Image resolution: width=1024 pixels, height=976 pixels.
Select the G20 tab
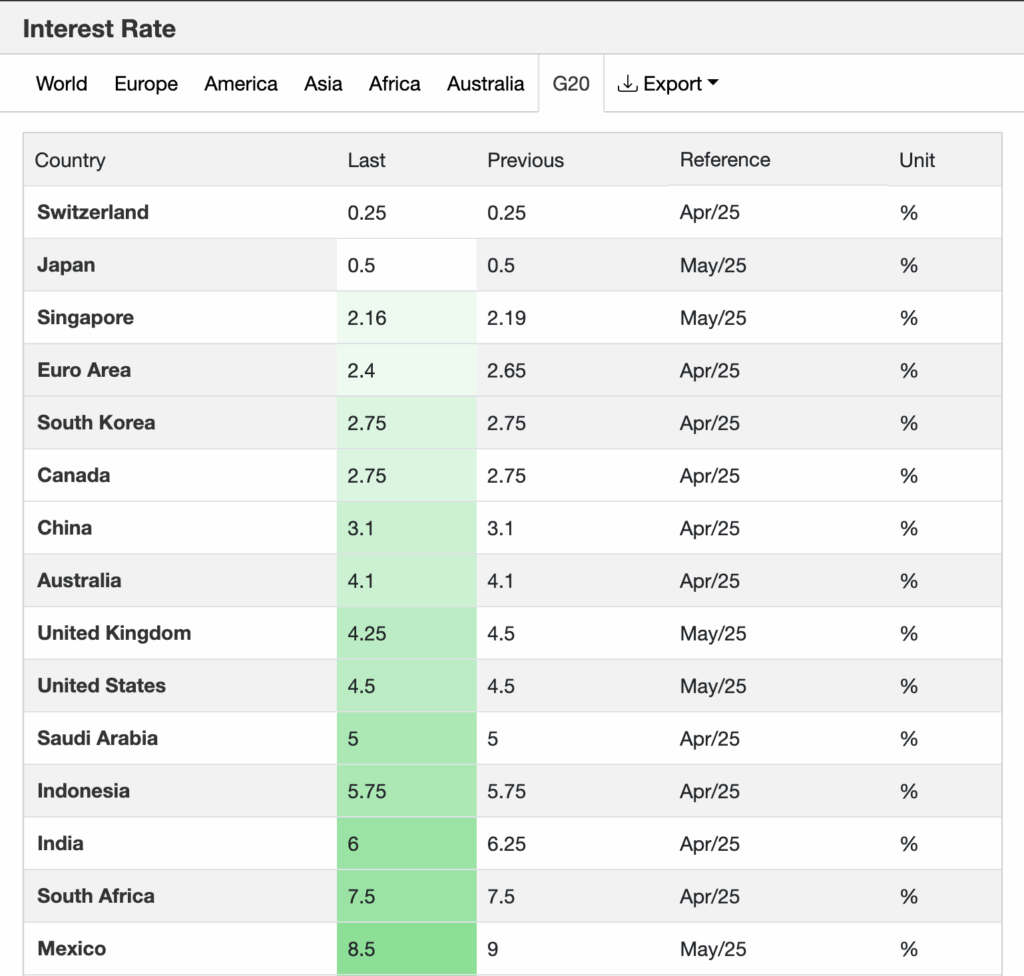[571, 84]
